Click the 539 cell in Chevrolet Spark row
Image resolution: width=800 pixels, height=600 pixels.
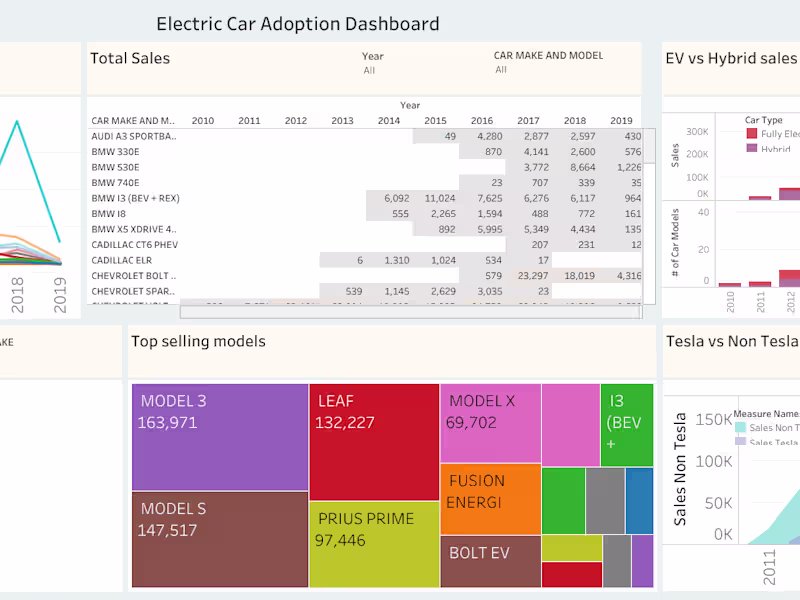354,291
